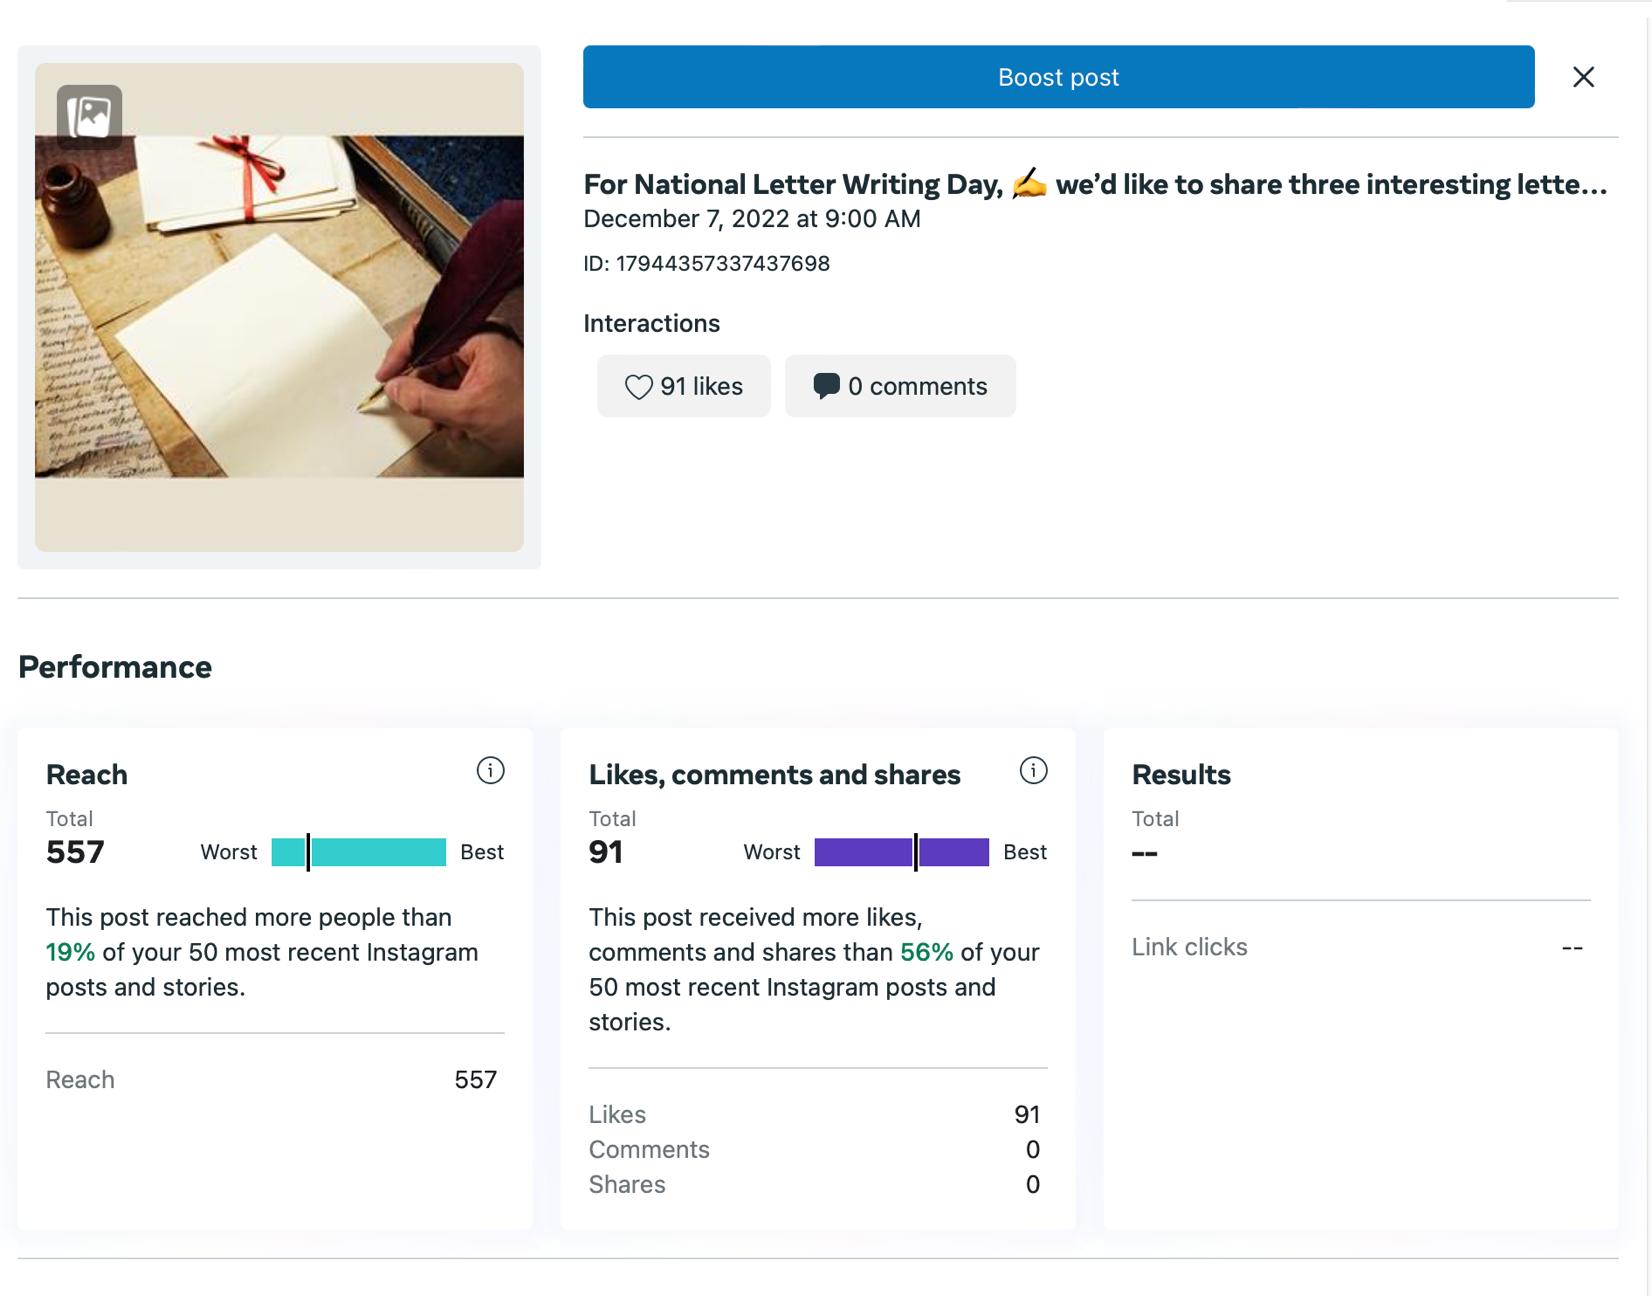The width and height of the screenshot is (1652, 1296).
Task: Close the post insights panel
Action: (1583, 77)
